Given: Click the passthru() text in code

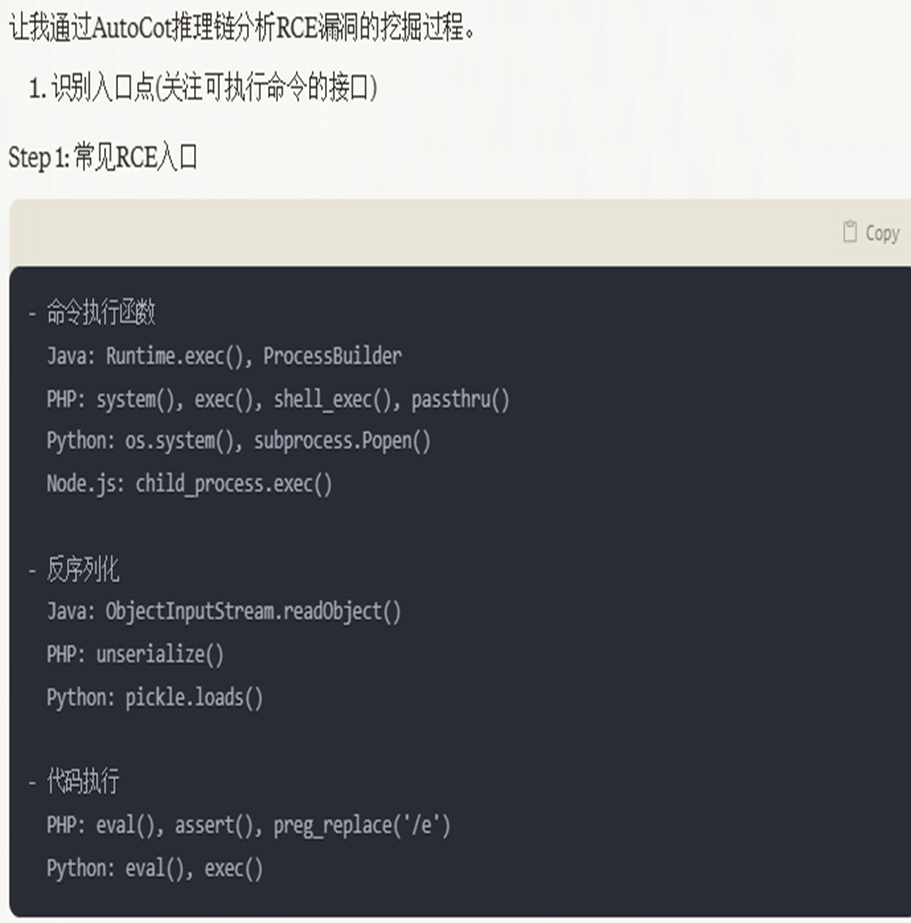Looking at the screenshot, I should (460, 400).
